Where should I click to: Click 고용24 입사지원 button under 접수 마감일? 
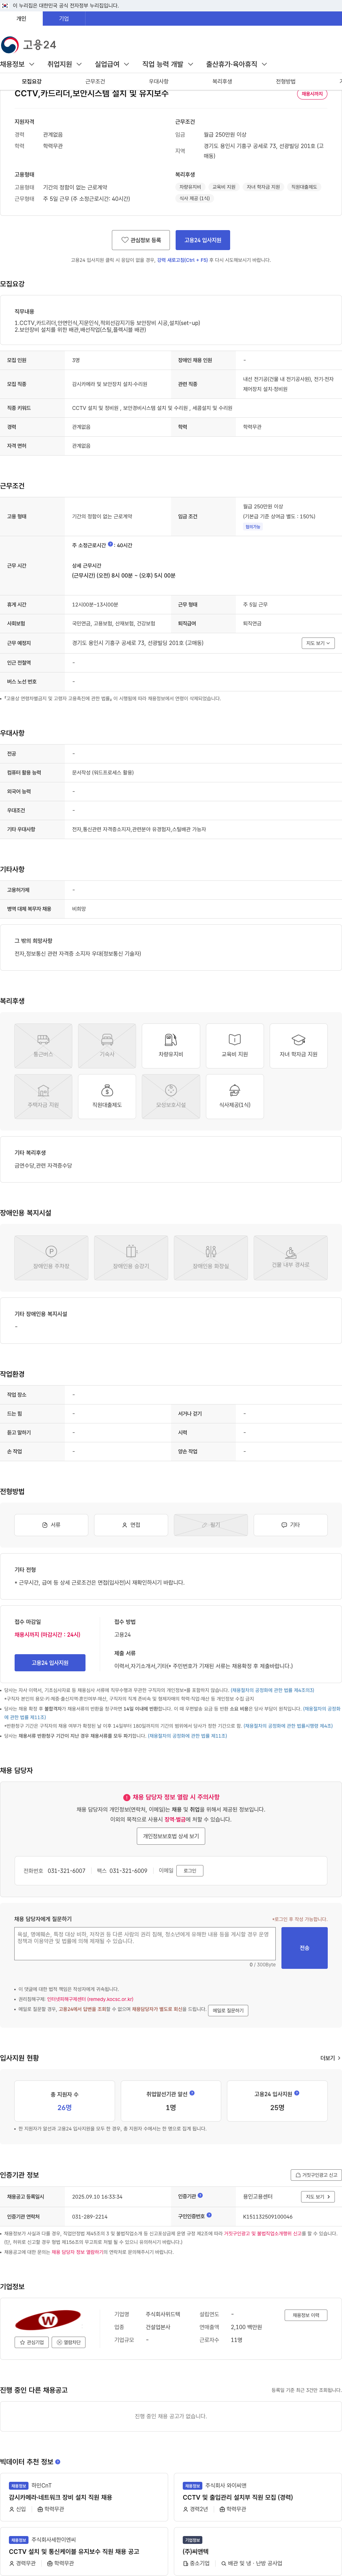[x=50, y=1663]
